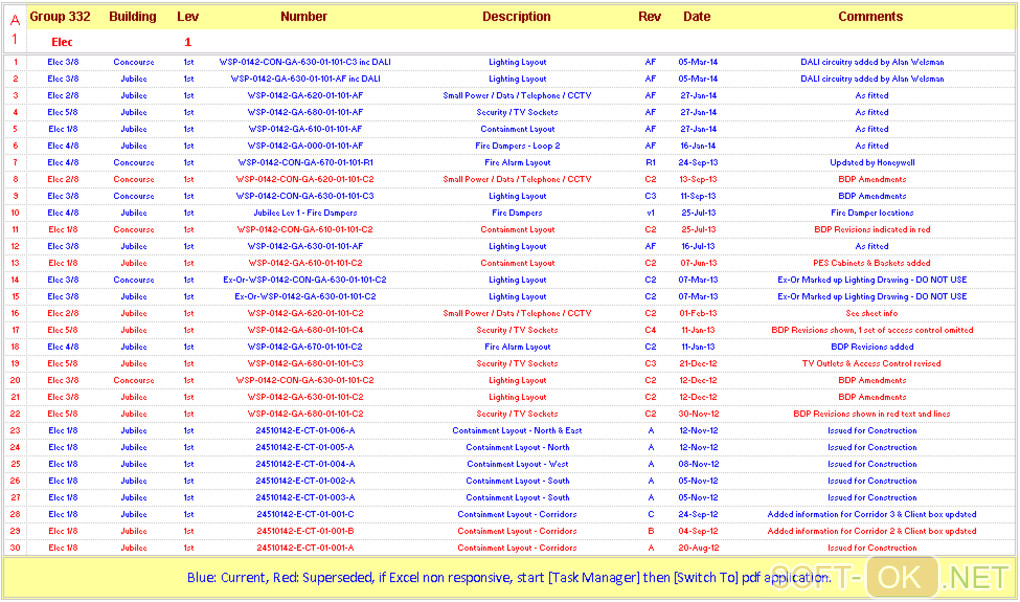This screenshot has width=1020, height=602.
Task: Select WSP-0142-CON-GA-610-01-101-C2 number cell
Action: tap(304, 230)
